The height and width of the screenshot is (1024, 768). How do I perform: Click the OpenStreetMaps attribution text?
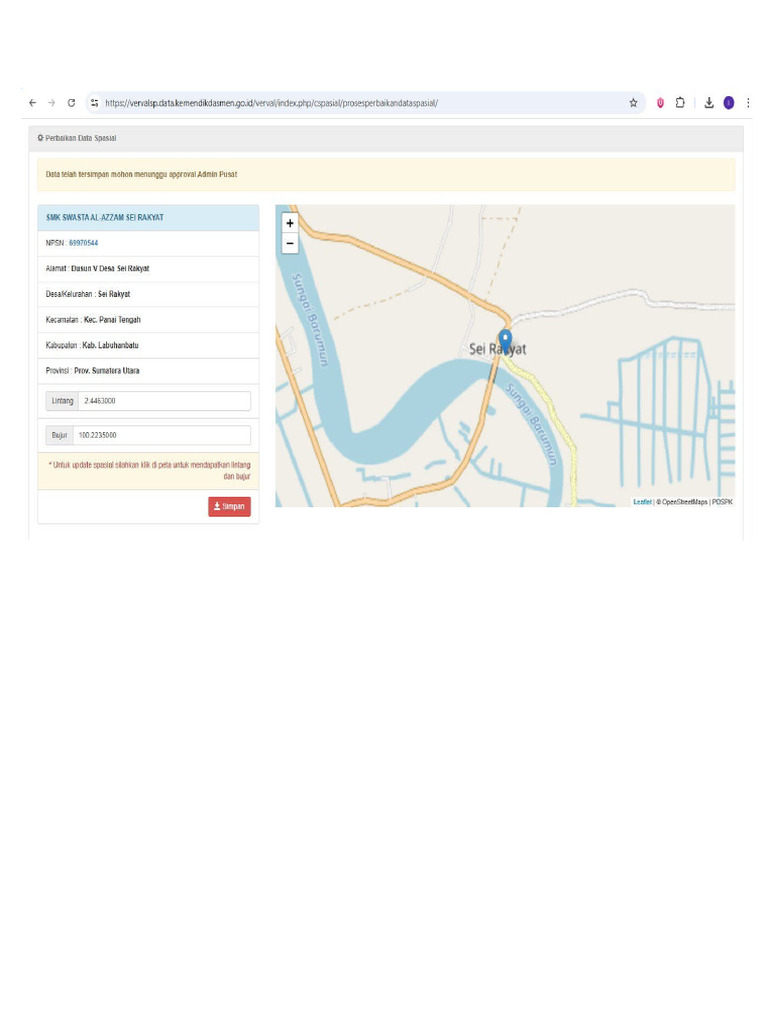pyautogui.click(x=684, y=502)
